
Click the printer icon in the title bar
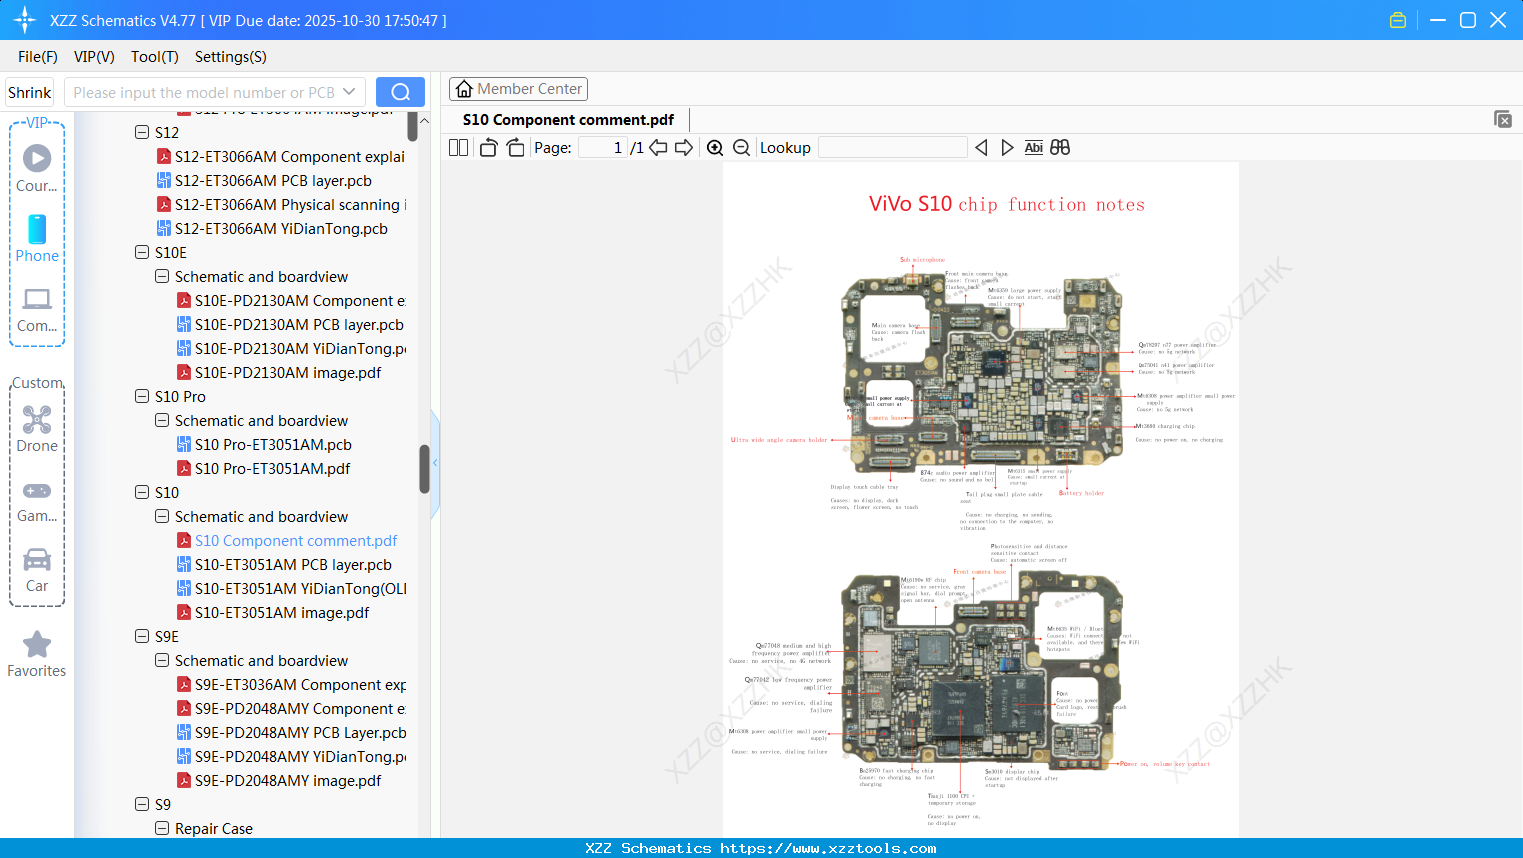[x=1397, y=19]
